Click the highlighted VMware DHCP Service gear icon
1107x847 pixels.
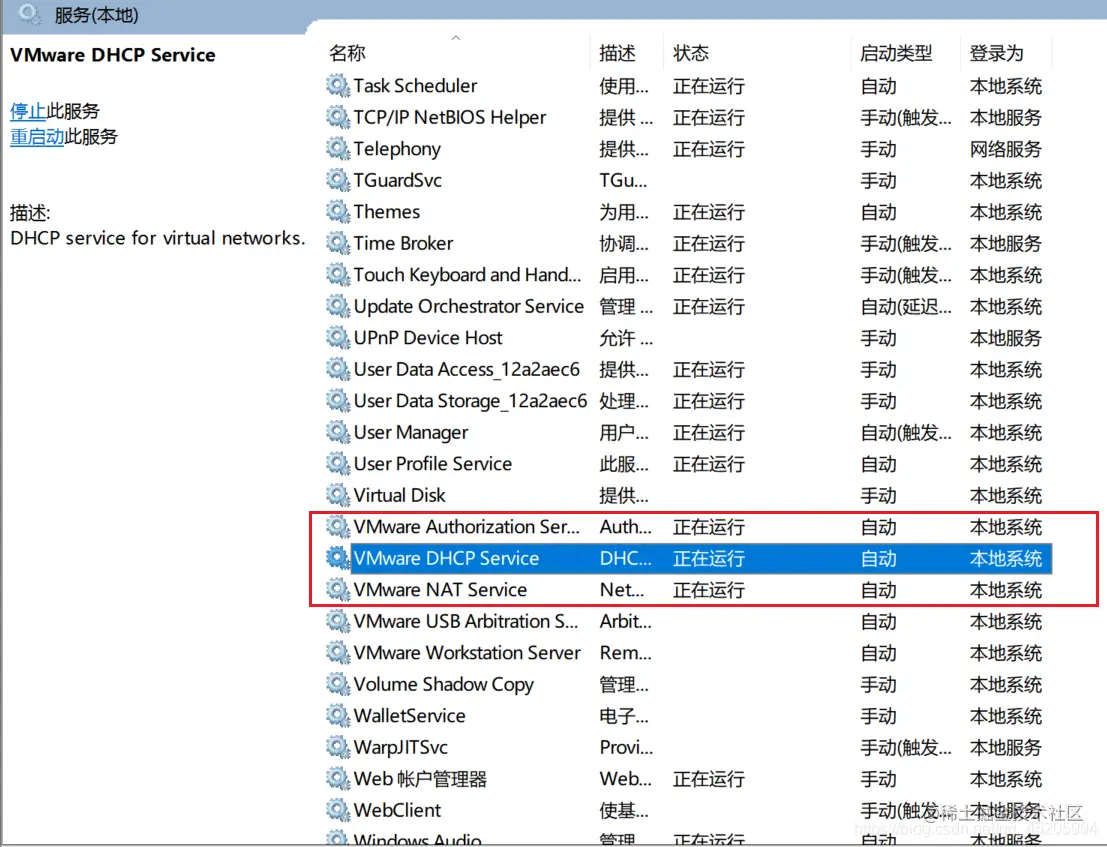click(337, 558)
